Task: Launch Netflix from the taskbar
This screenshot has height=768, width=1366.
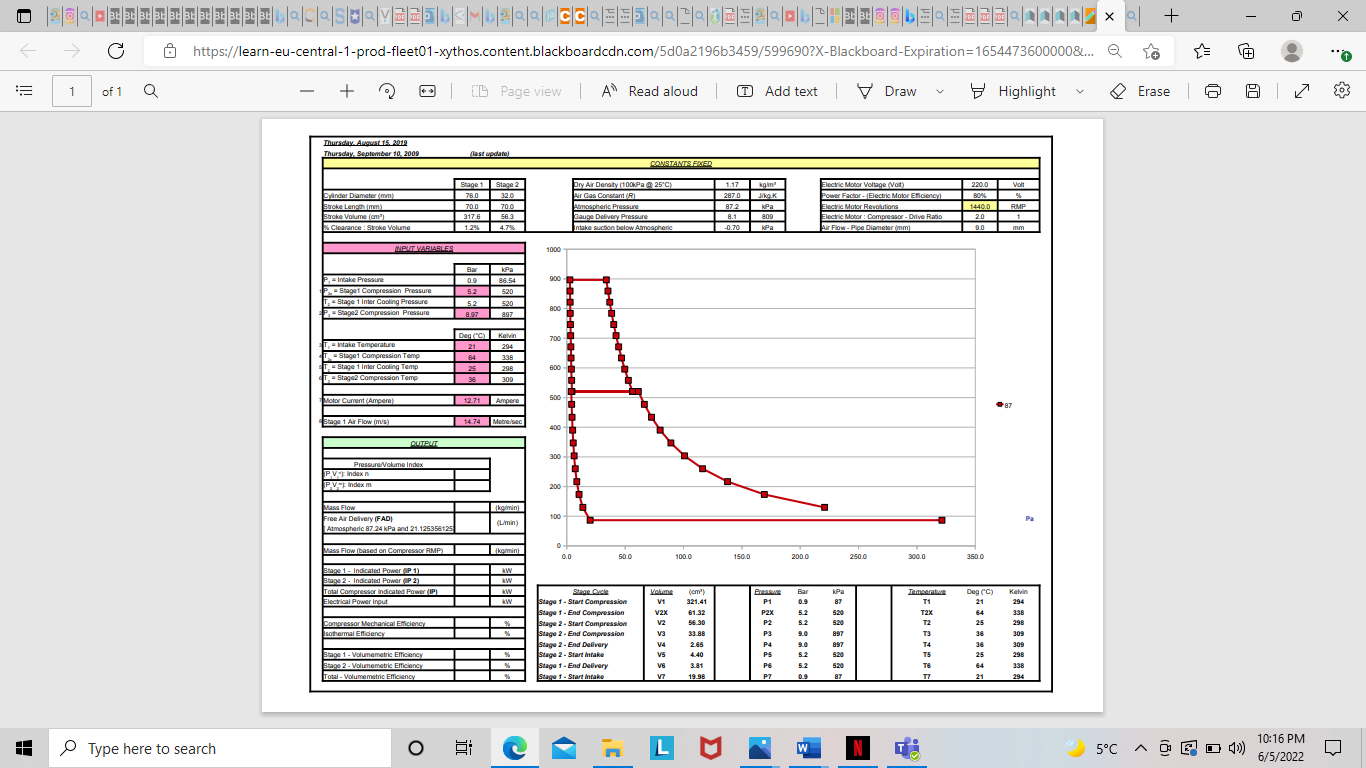Action: [x=857, y=748]
